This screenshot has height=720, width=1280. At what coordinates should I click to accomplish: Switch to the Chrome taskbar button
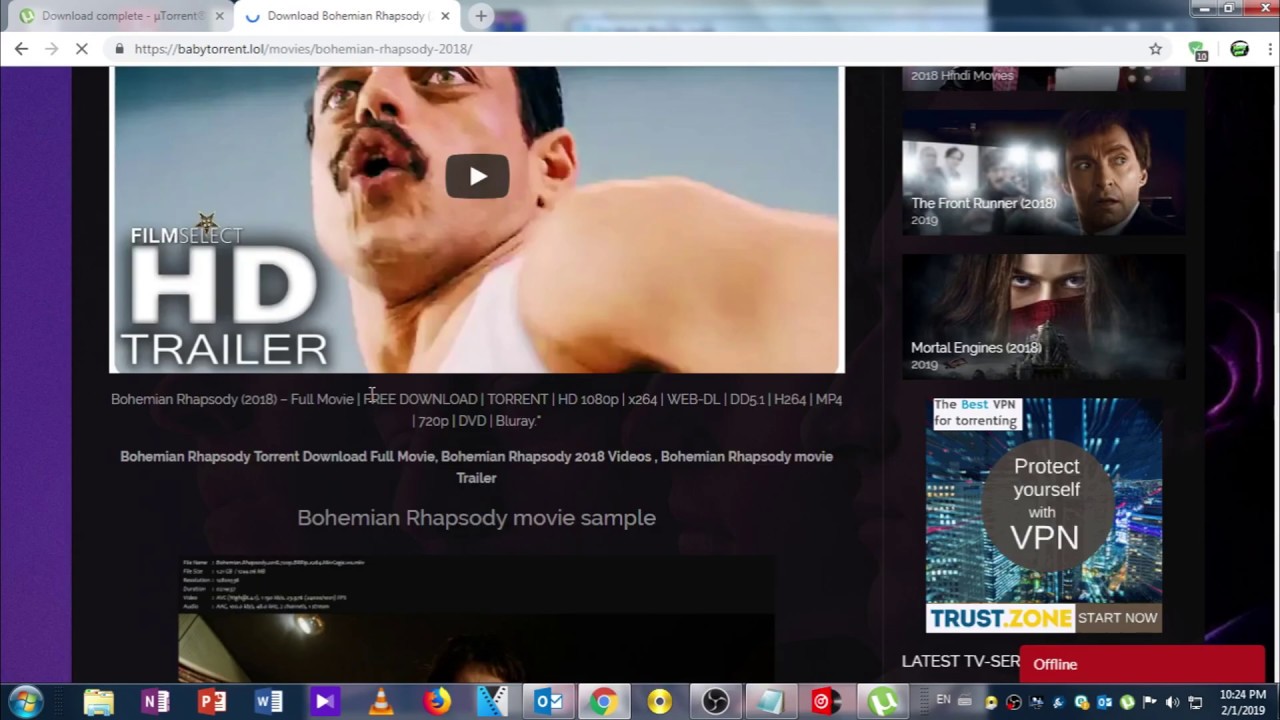[x=603, y=702]
